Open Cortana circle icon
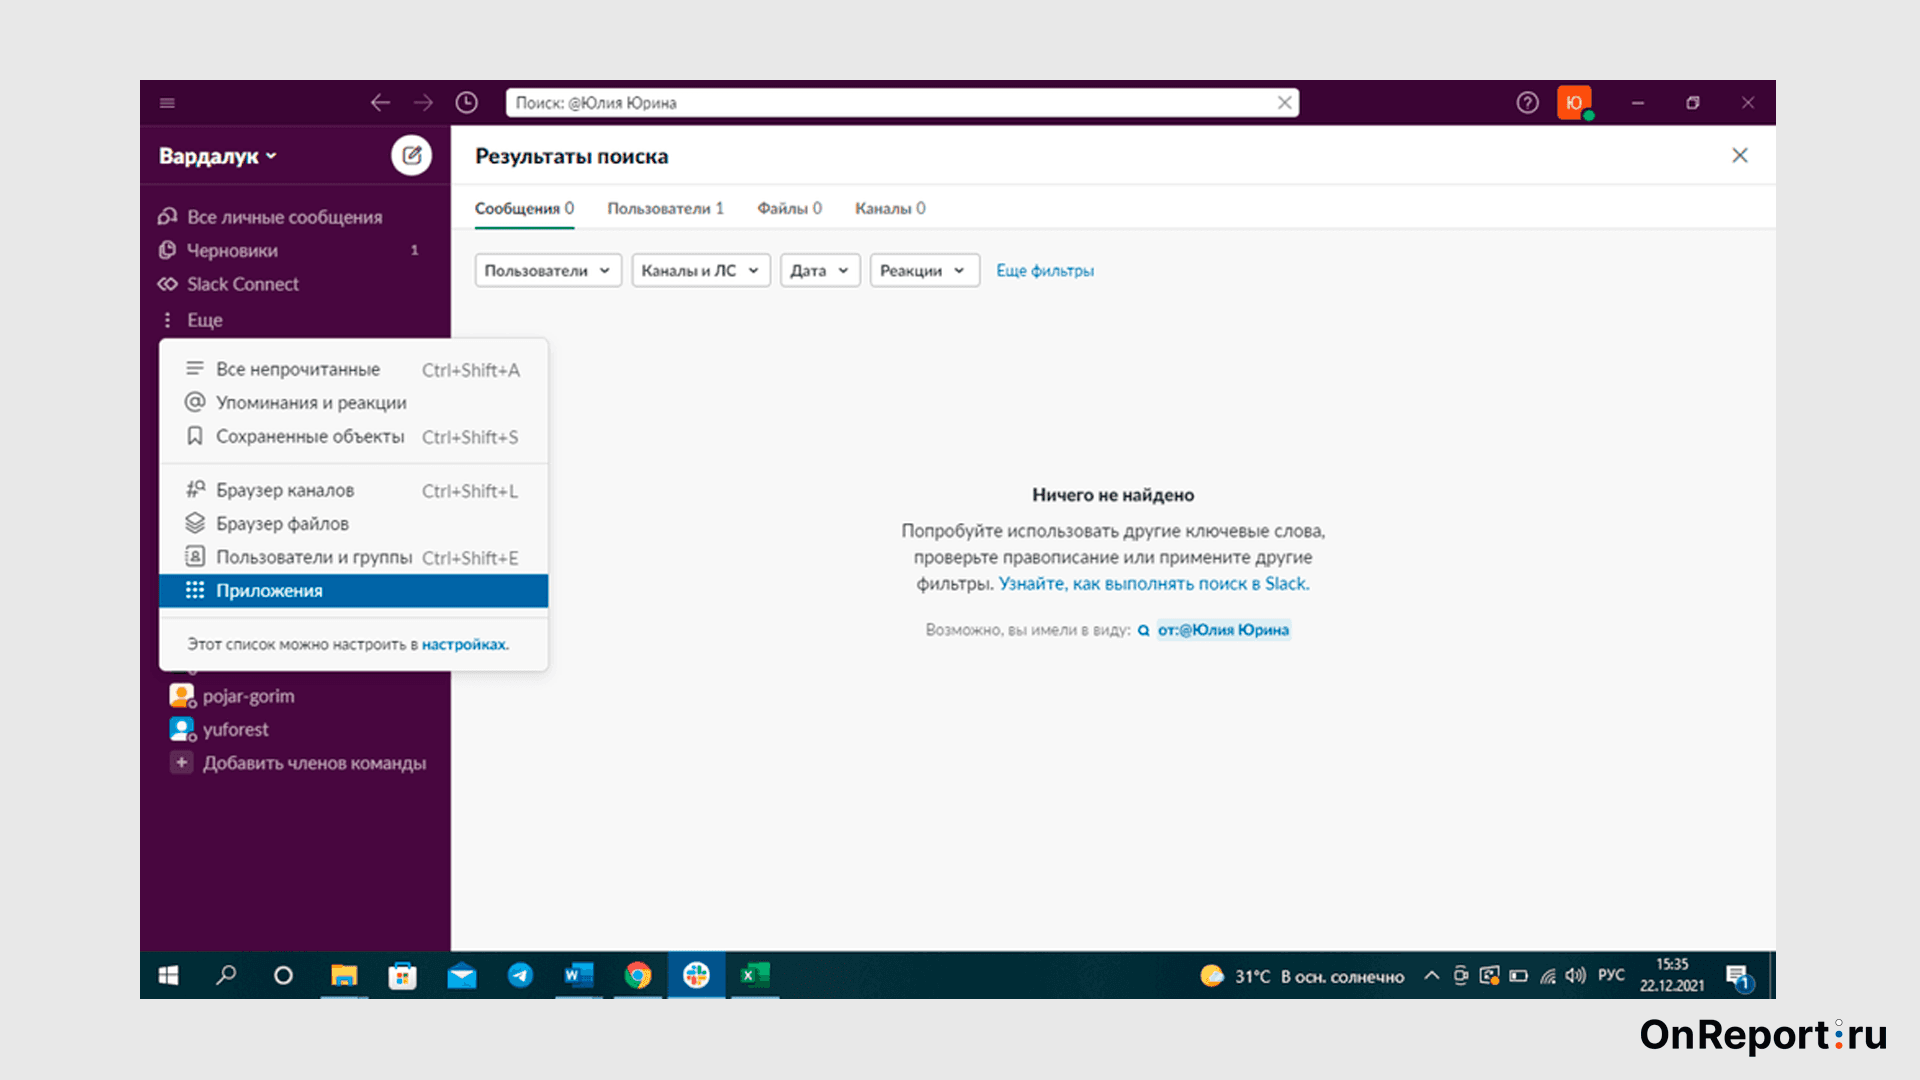 coord(283,975)
